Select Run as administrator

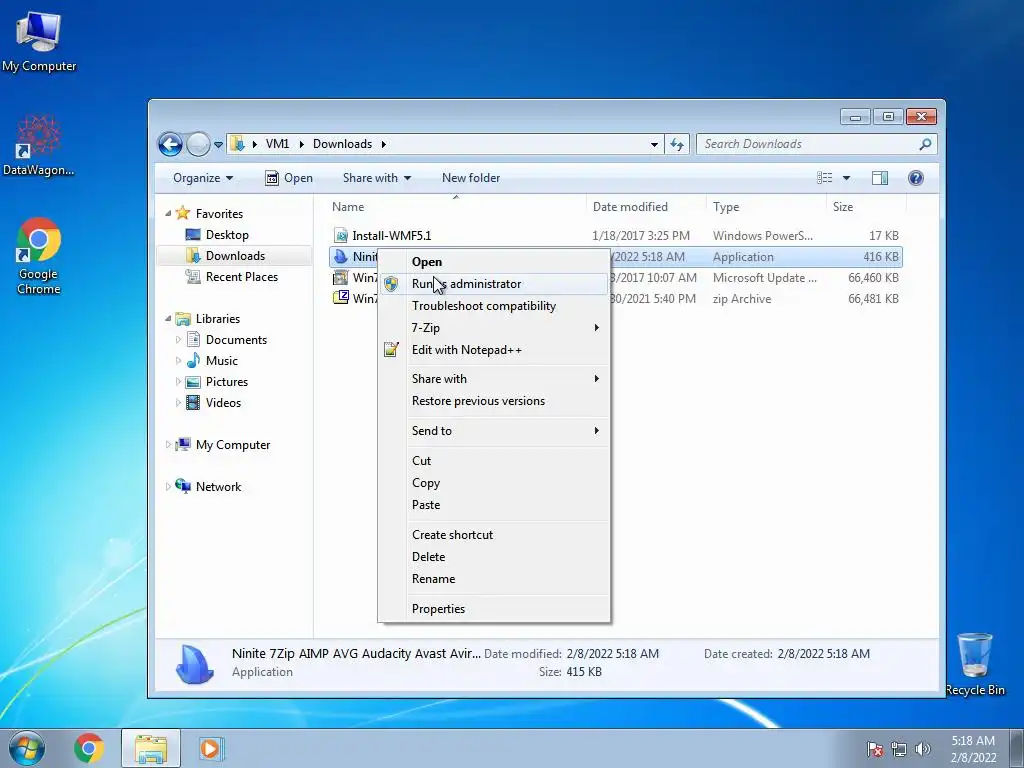(x=494, y=284)
